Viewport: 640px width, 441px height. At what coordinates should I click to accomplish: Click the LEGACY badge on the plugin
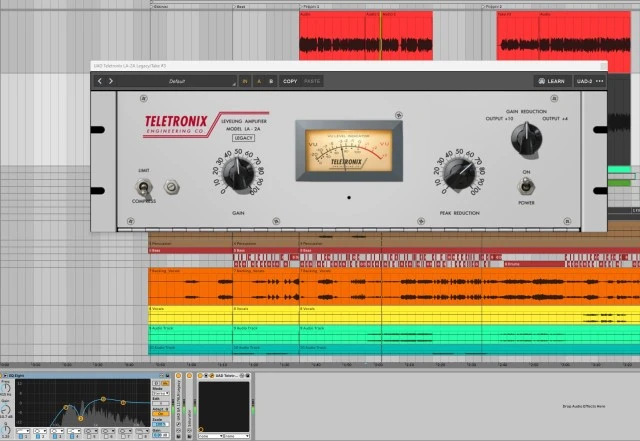(x=244, y=138)
